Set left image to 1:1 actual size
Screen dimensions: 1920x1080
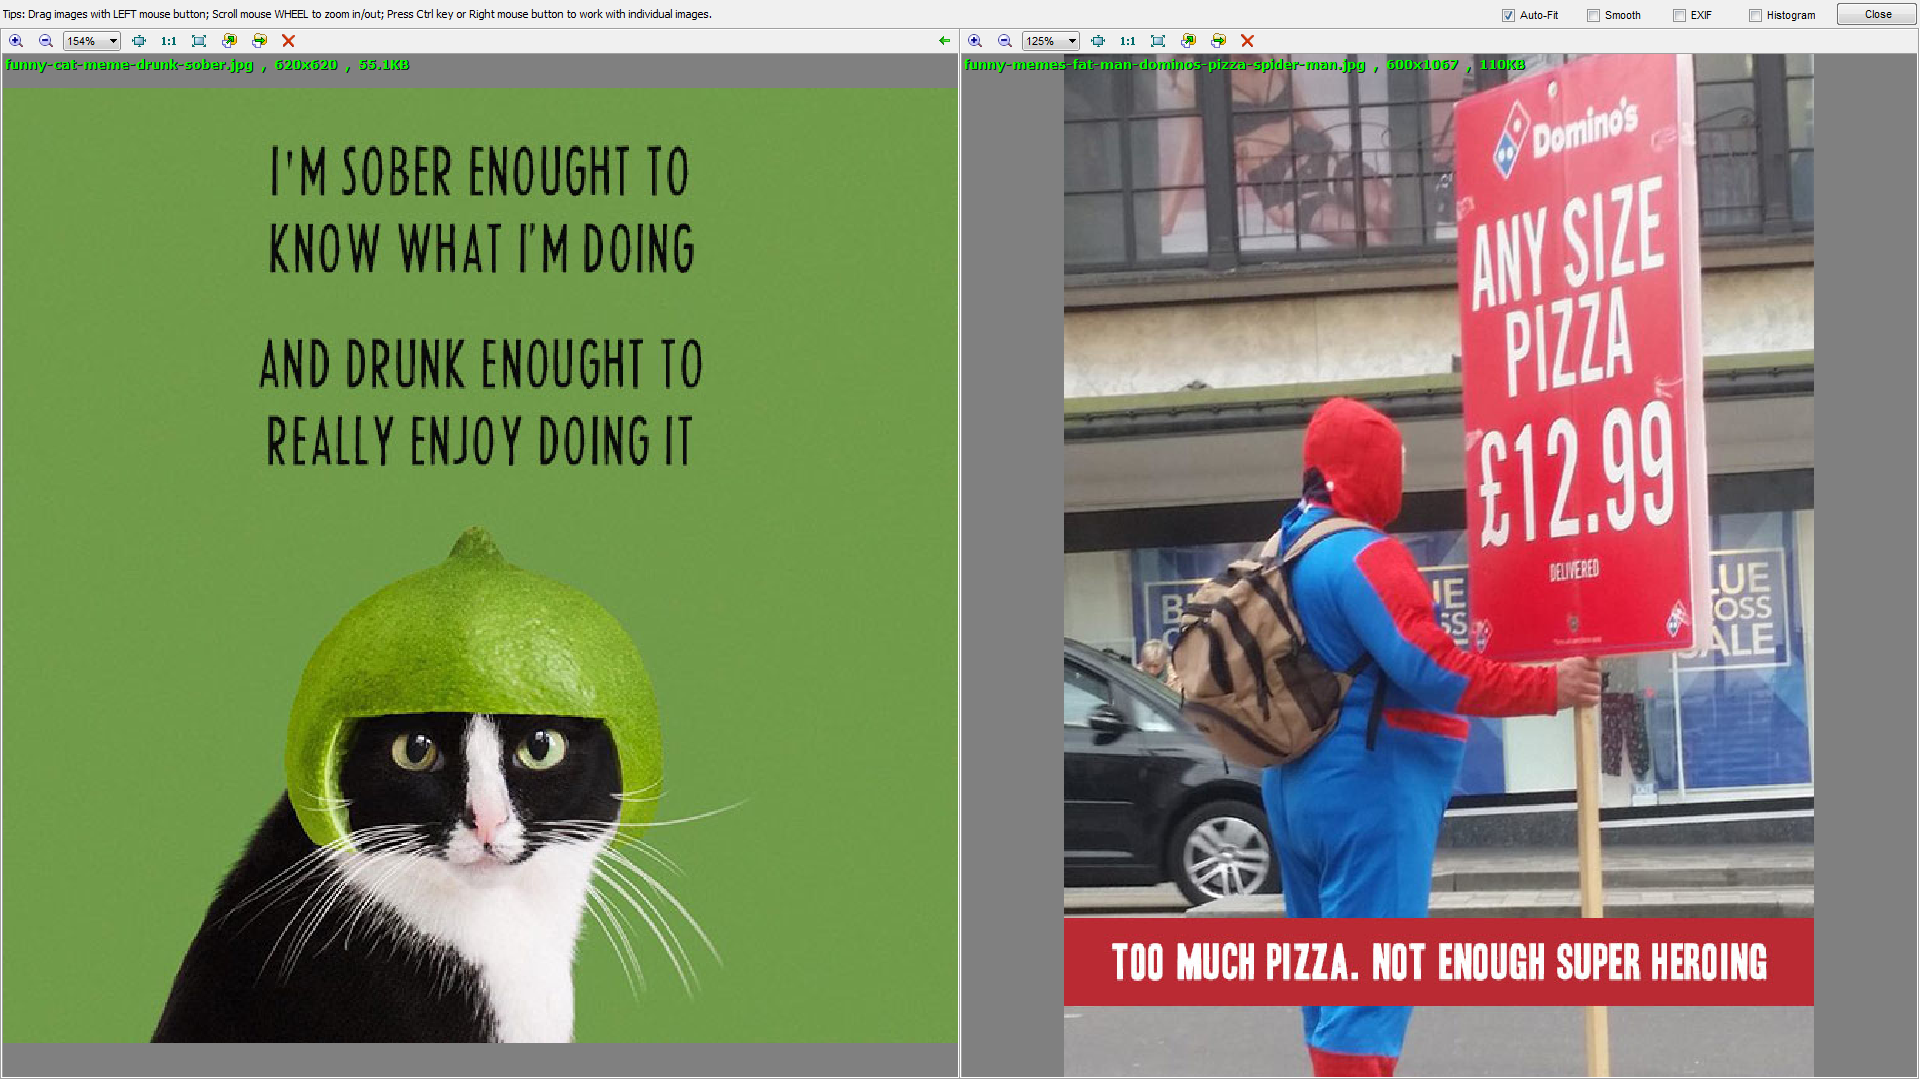click(x=169, y=41)
